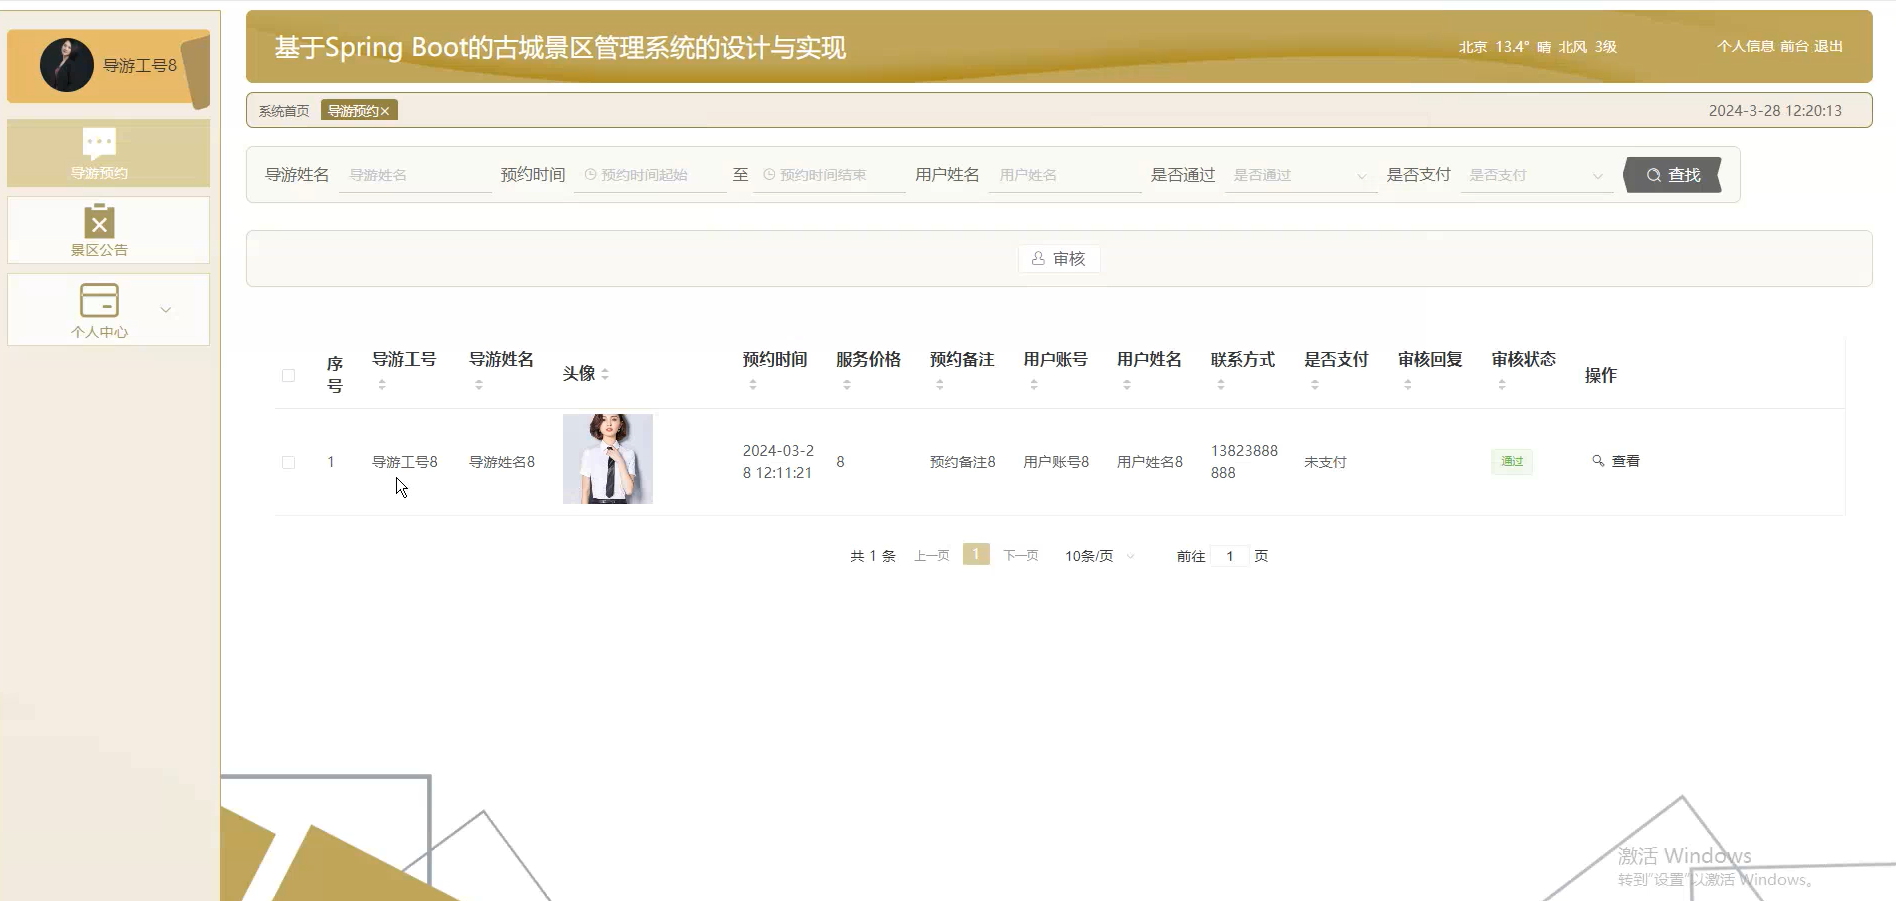Image resolution: width=1896 pixels, height=901 pixels.
Task: Click sort arrows on 审核状态 column
Action: pyautogui.click(x=1502, y=384)
